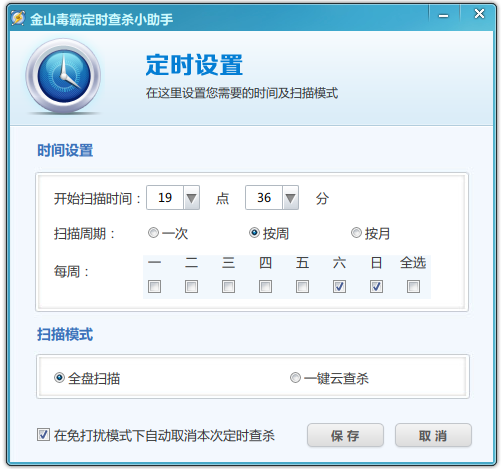Click the subtitle 在这里设置您需要的时间及扫描模式
The image size is (503, 469).
(242, 93)
